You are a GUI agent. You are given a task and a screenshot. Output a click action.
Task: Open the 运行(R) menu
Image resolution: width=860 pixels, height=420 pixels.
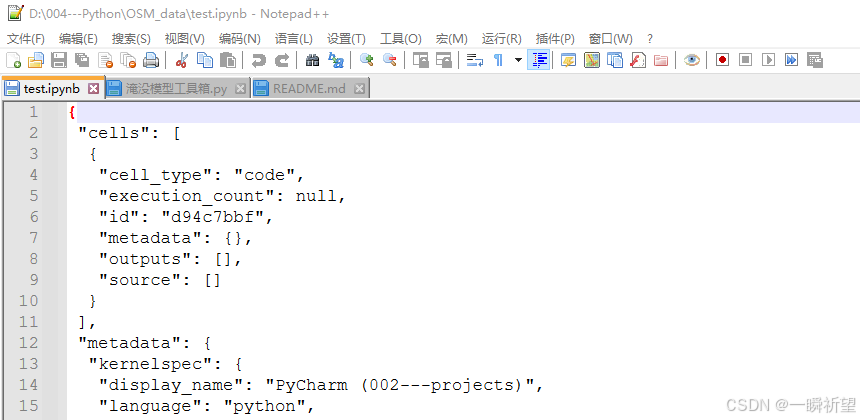tap(501, 38)
